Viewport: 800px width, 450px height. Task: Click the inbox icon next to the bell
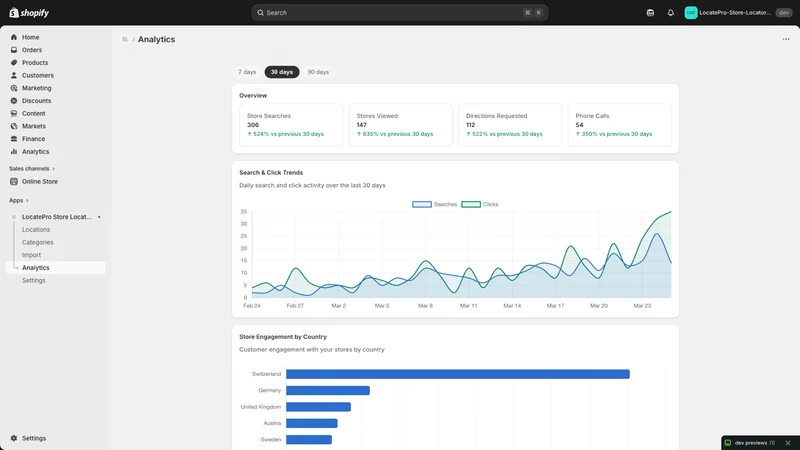pos(650,13)
